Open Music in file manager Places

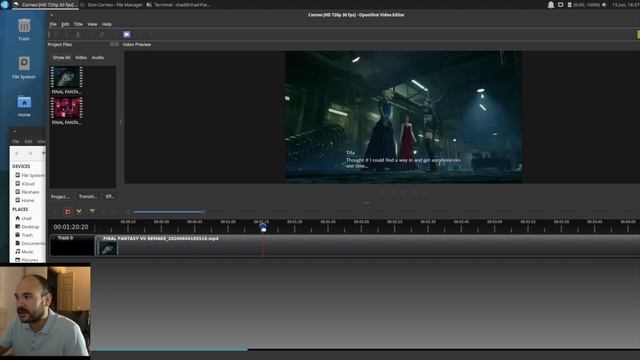(x=24, y=252)
